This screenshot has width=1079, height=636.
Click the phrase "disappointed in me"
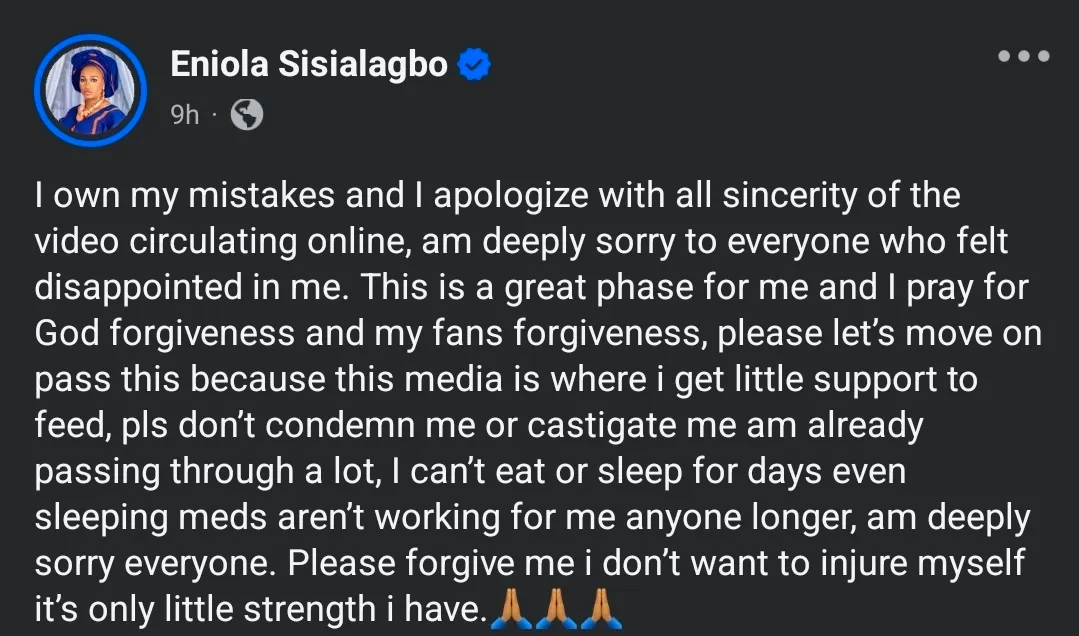[190, 287]
